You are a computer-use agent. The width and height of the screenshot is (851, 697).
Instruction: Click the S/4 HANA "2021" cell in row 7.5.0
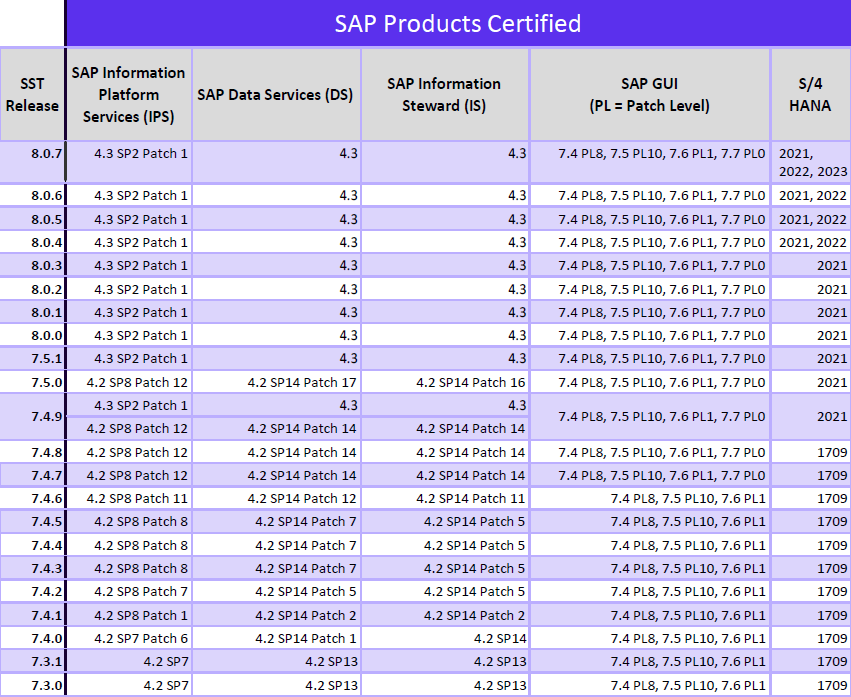pyautogui.click(x=811, y=382)
